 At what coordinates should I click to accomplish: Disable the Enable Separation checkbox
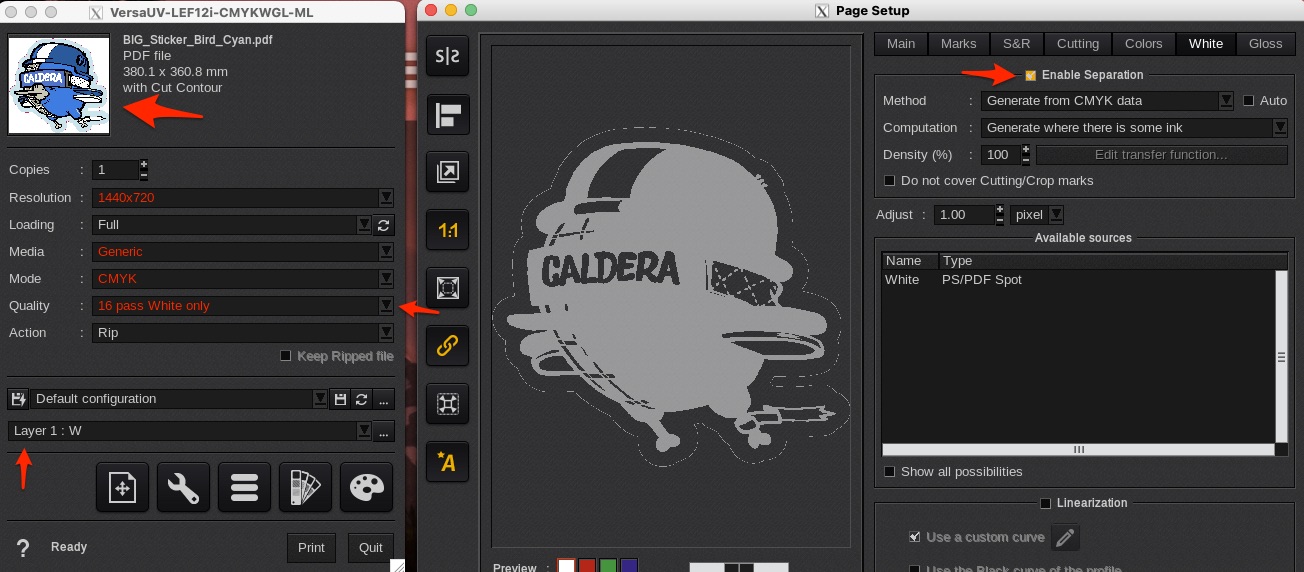click(1030, 75)
